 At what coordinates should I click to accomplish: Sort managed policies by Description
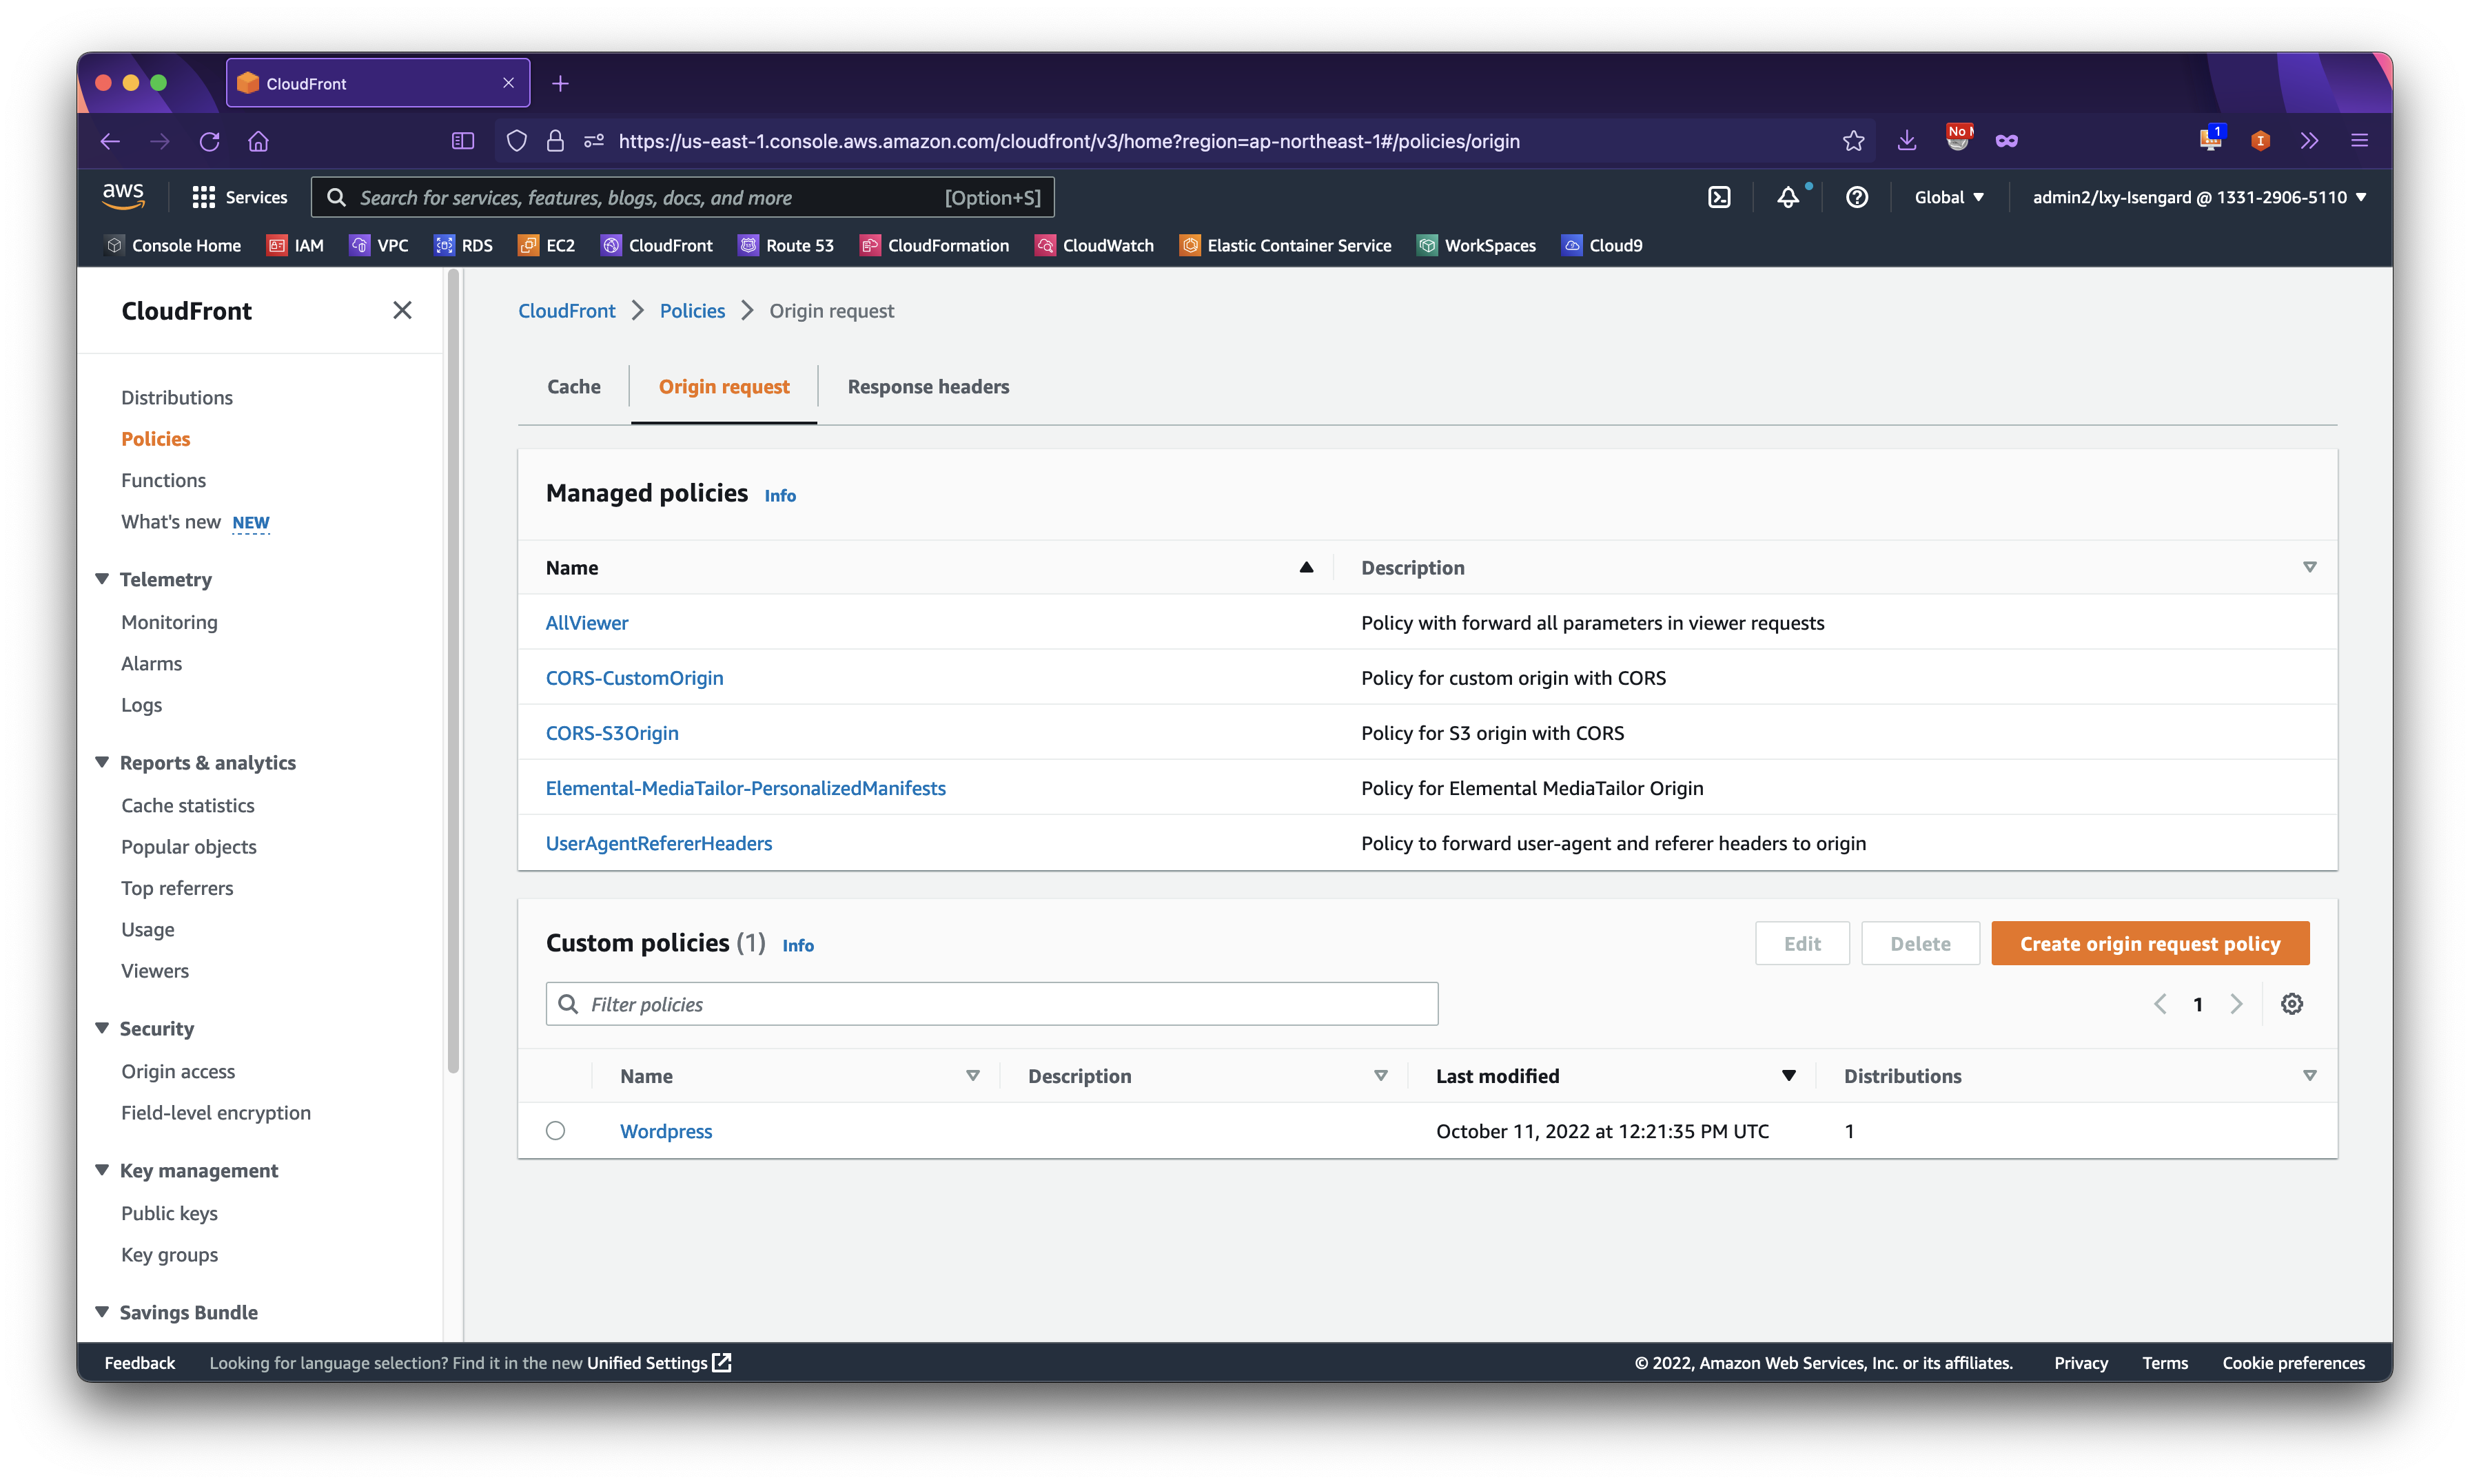2309,567
